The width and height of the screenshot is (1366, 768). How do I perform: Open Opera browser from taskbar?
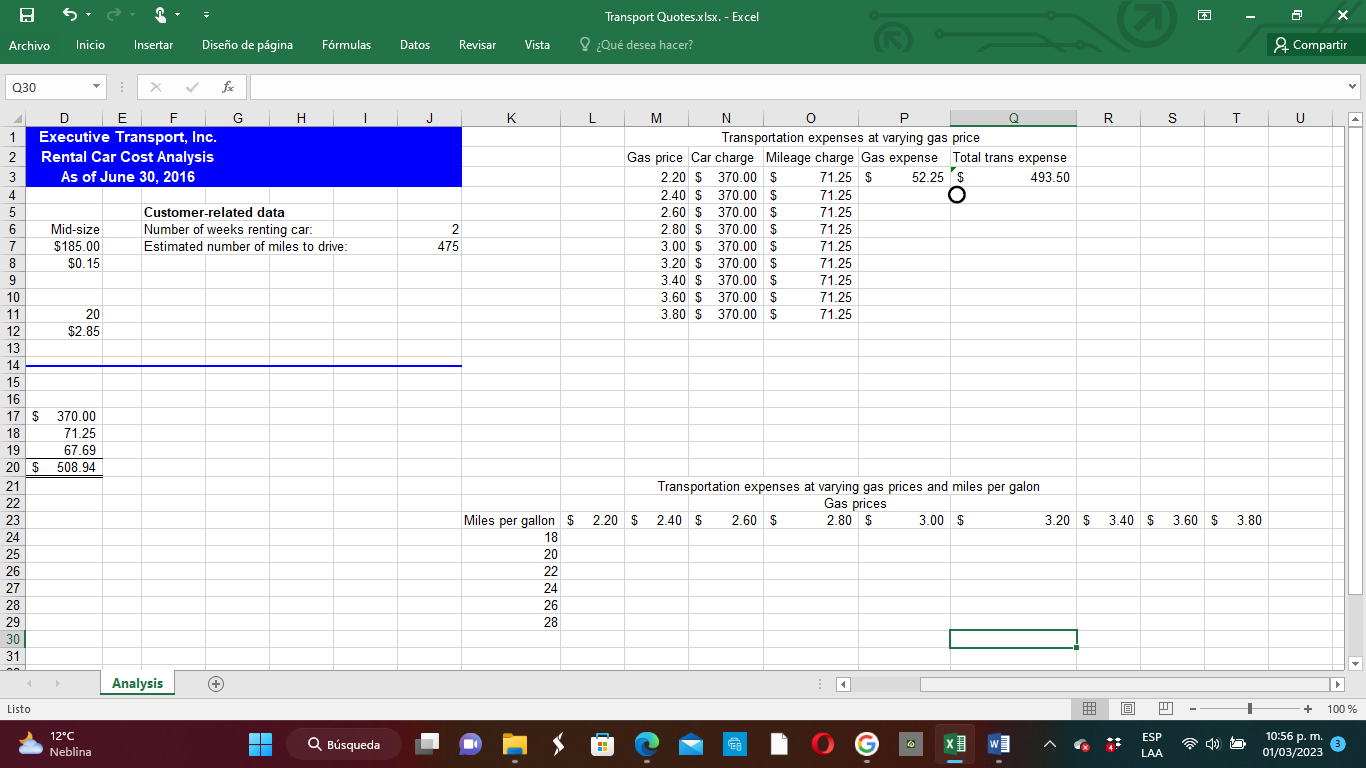(x=823, y=744)
